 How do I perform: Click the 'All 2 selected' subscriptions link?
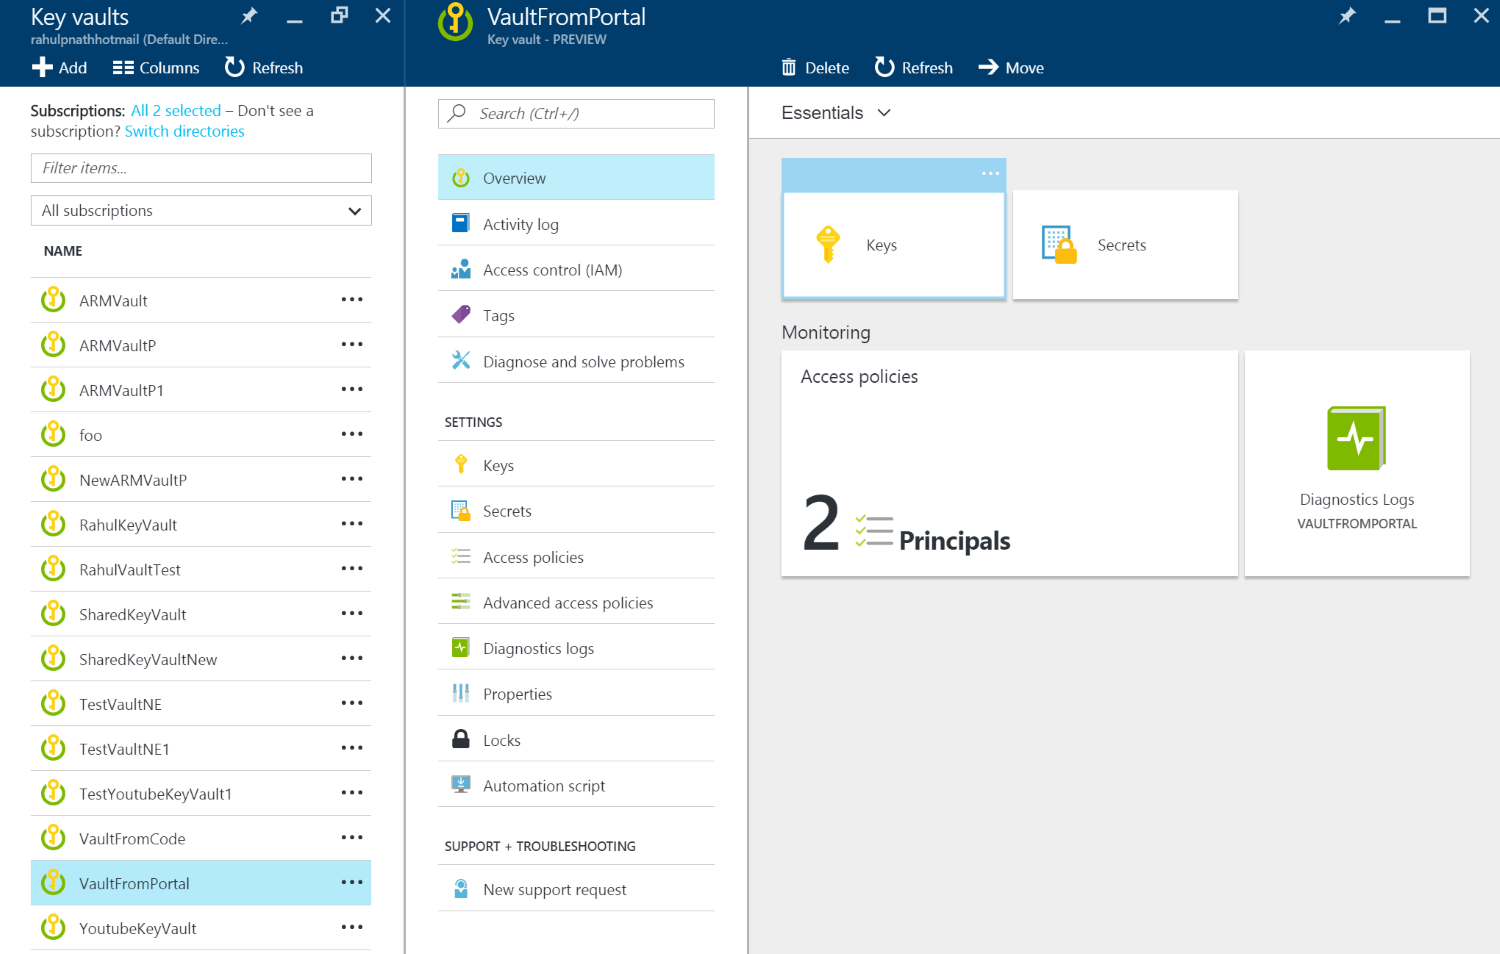176,111
